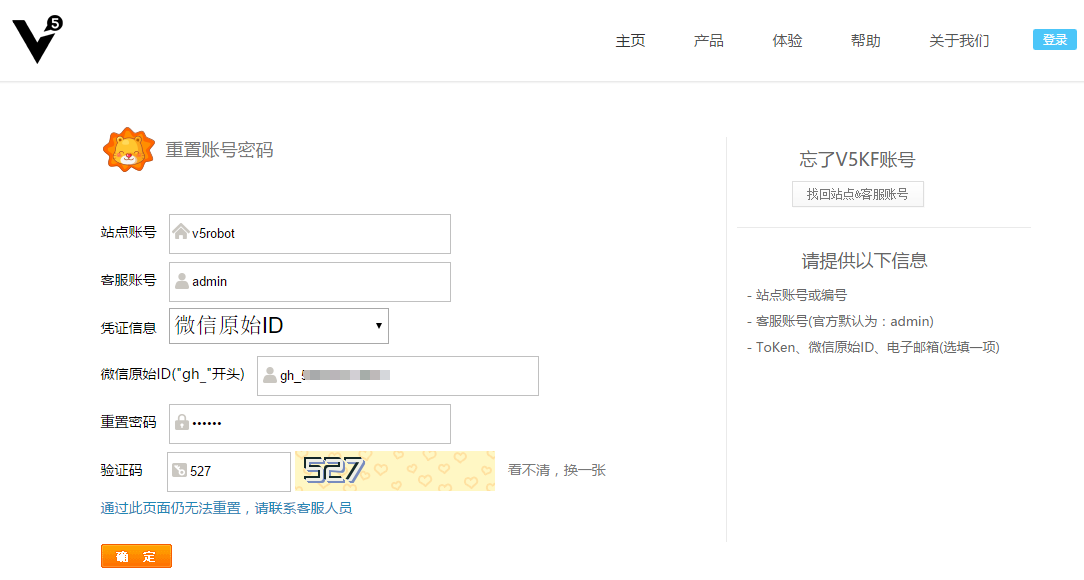The image size is (1084, 580).
Task: Click the lion mascot icon
Action: point(129,149)
